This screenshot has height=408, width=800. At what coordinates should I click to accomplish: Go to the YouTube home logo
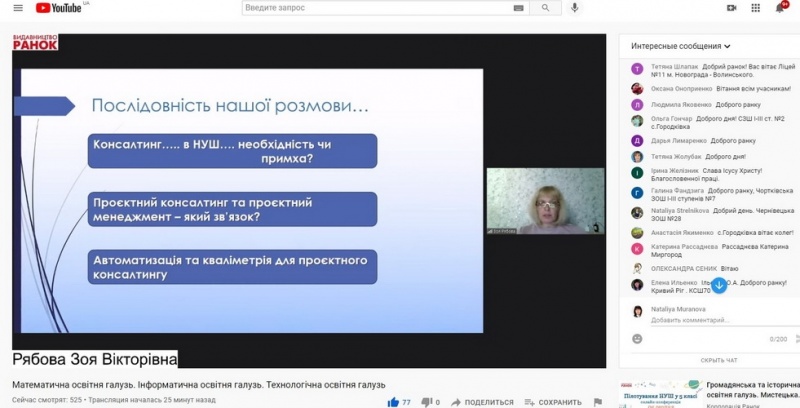click(61, 8)
